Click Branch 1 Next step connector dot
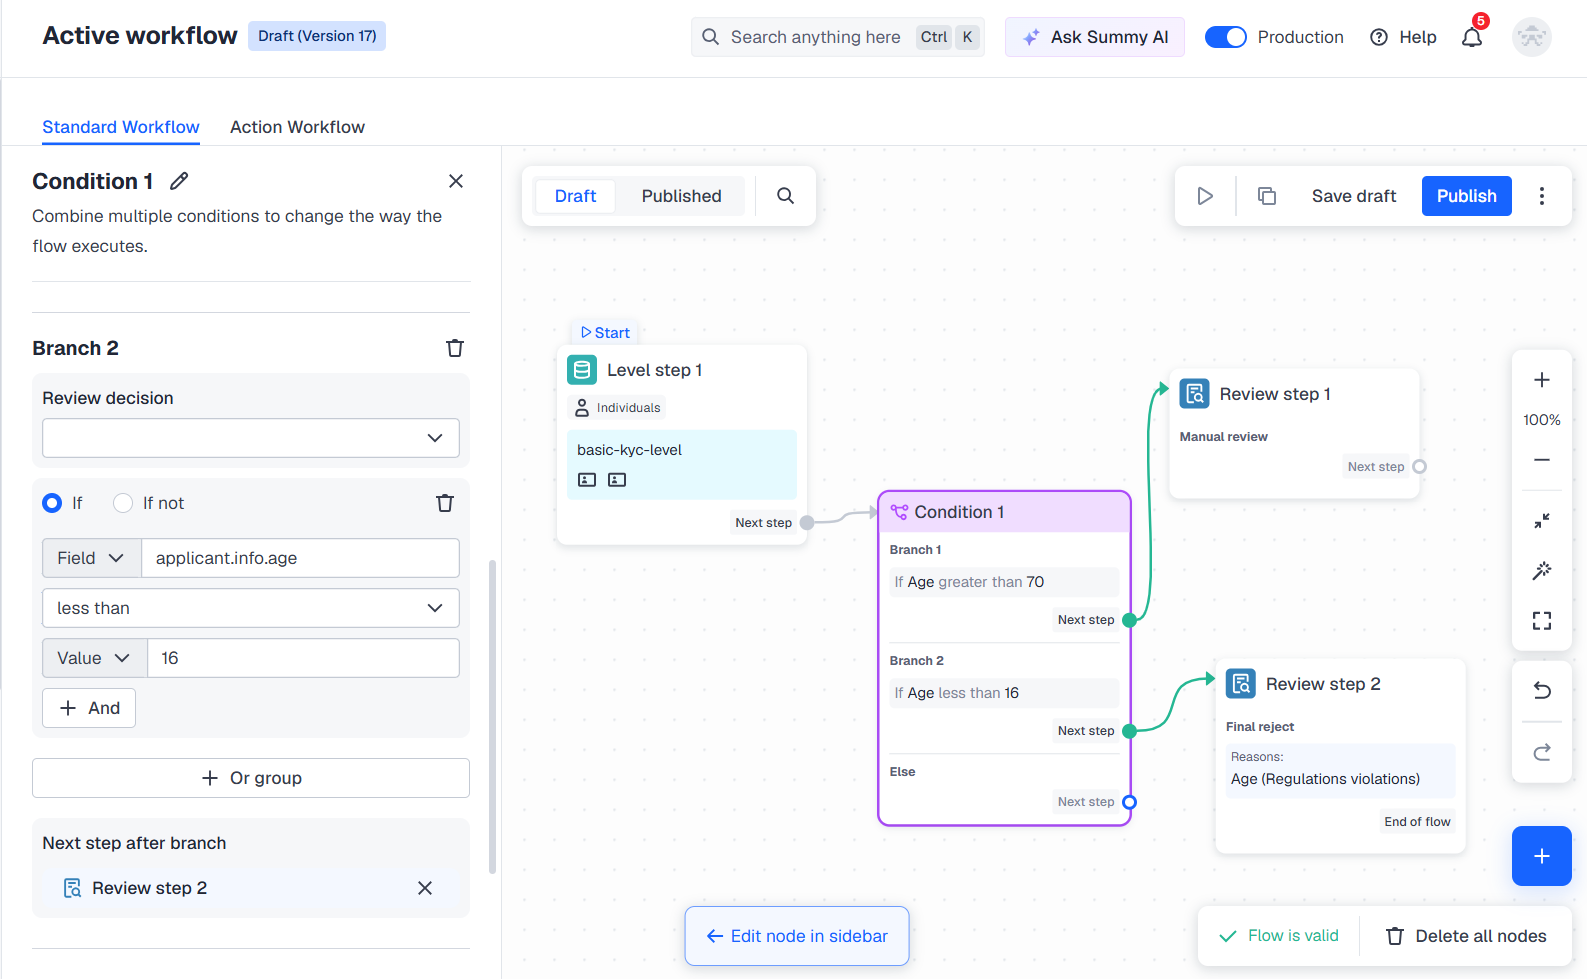The width and height of the screenshot is (1587, 979). pos(1129,620)
